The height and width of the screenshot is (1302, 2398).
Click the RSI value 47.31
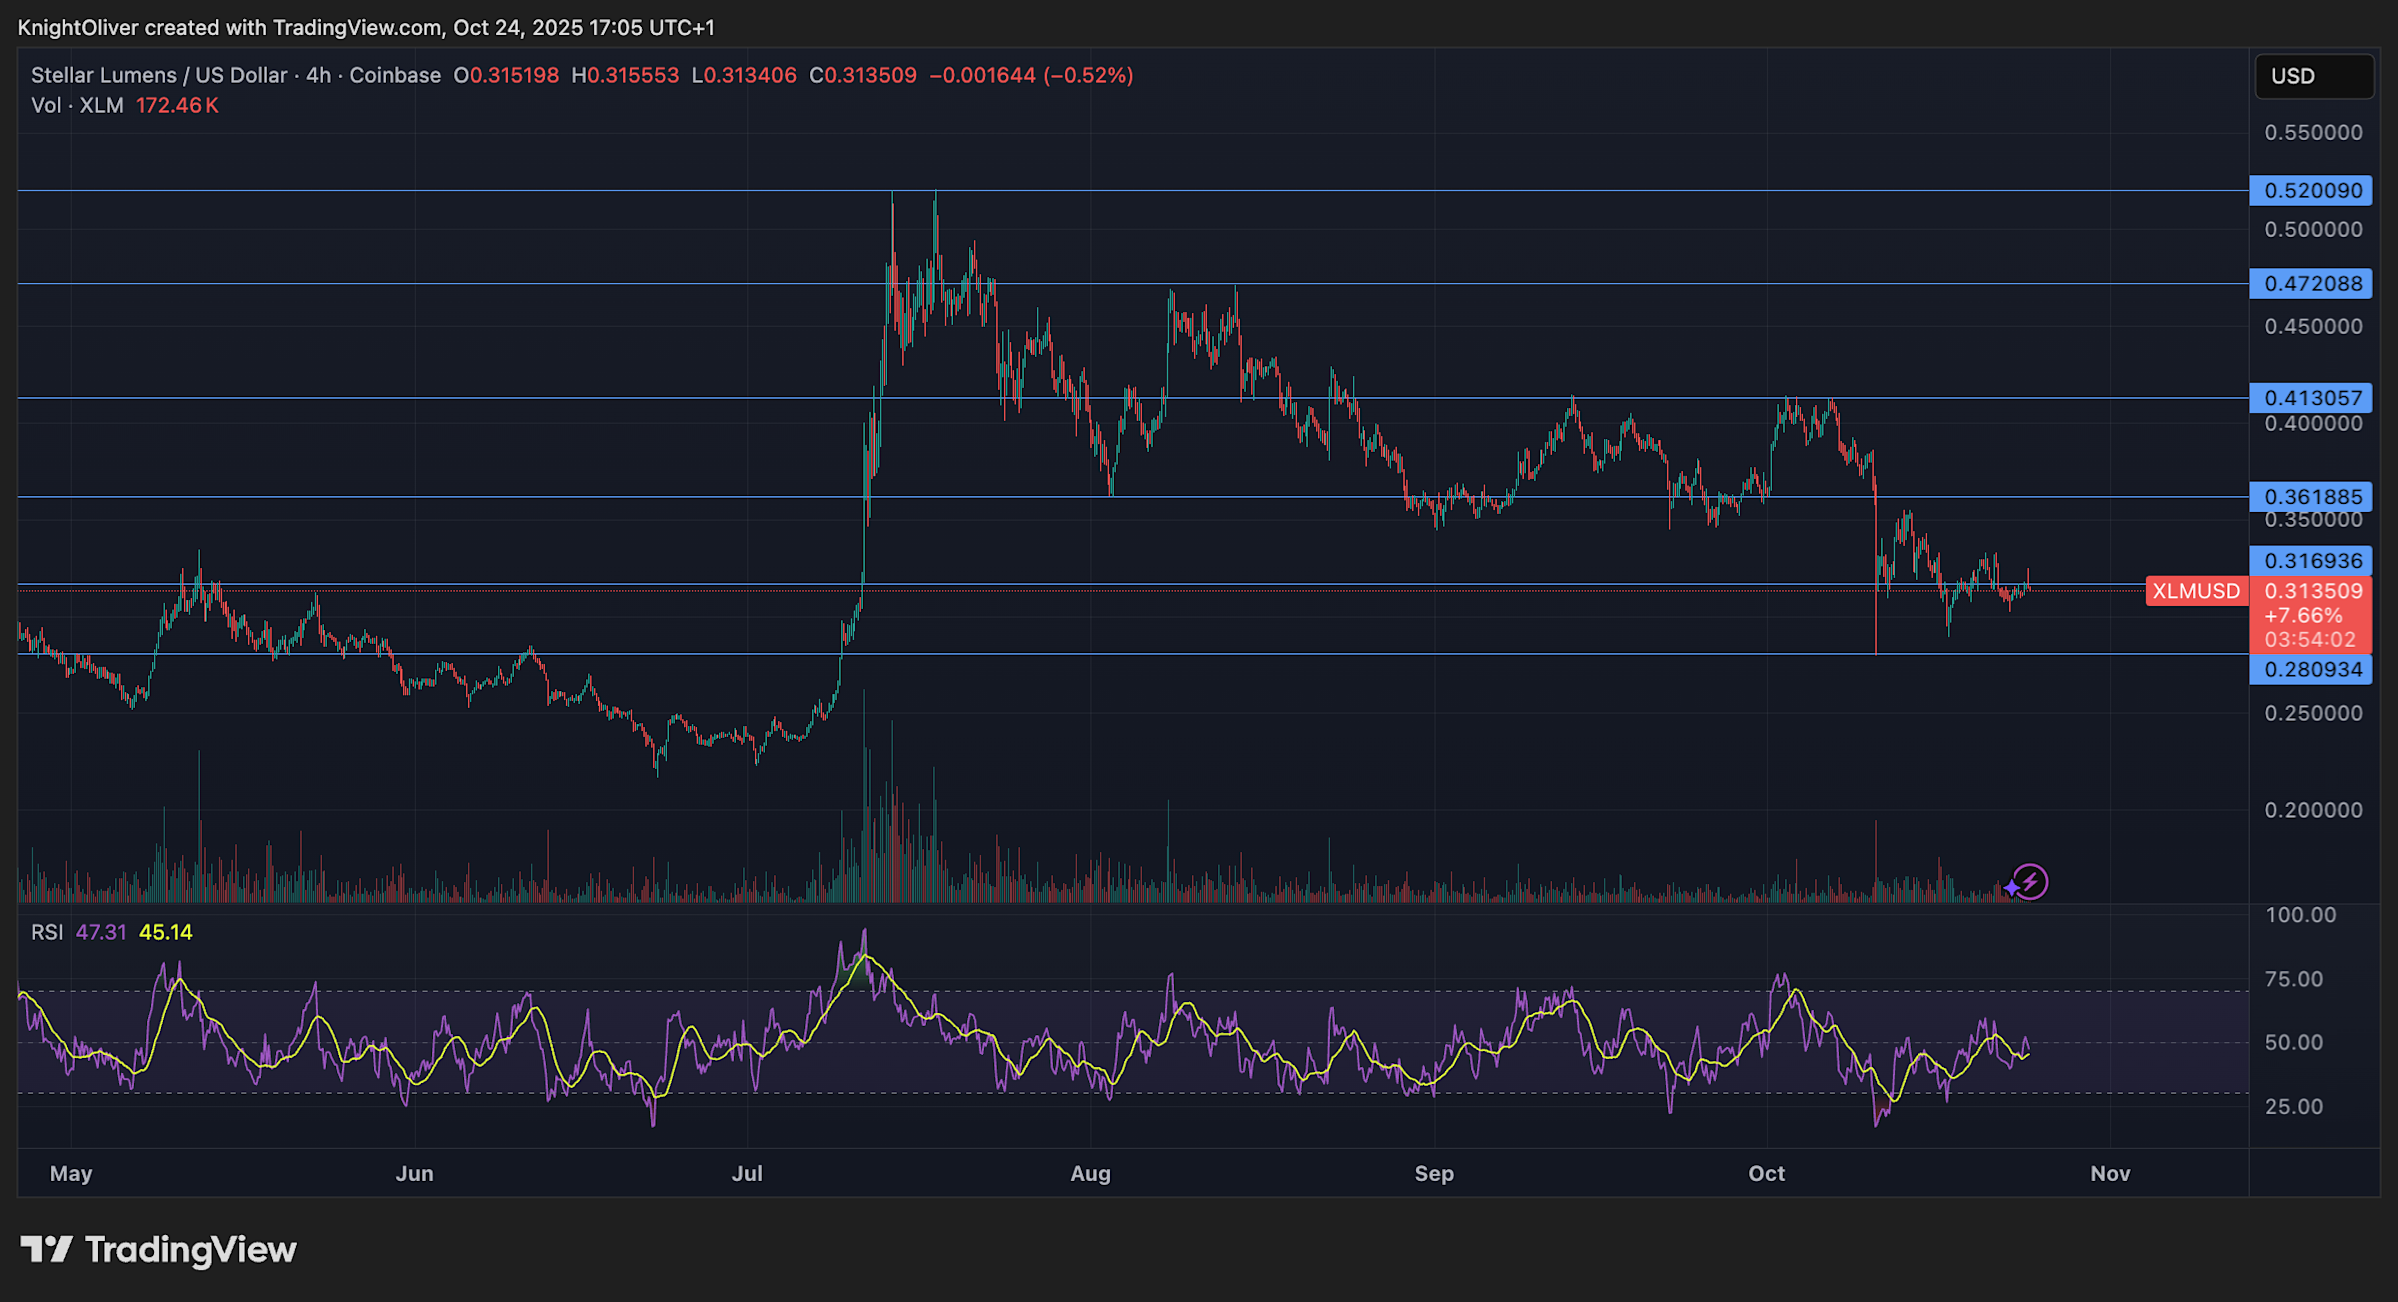coord(100,931)
